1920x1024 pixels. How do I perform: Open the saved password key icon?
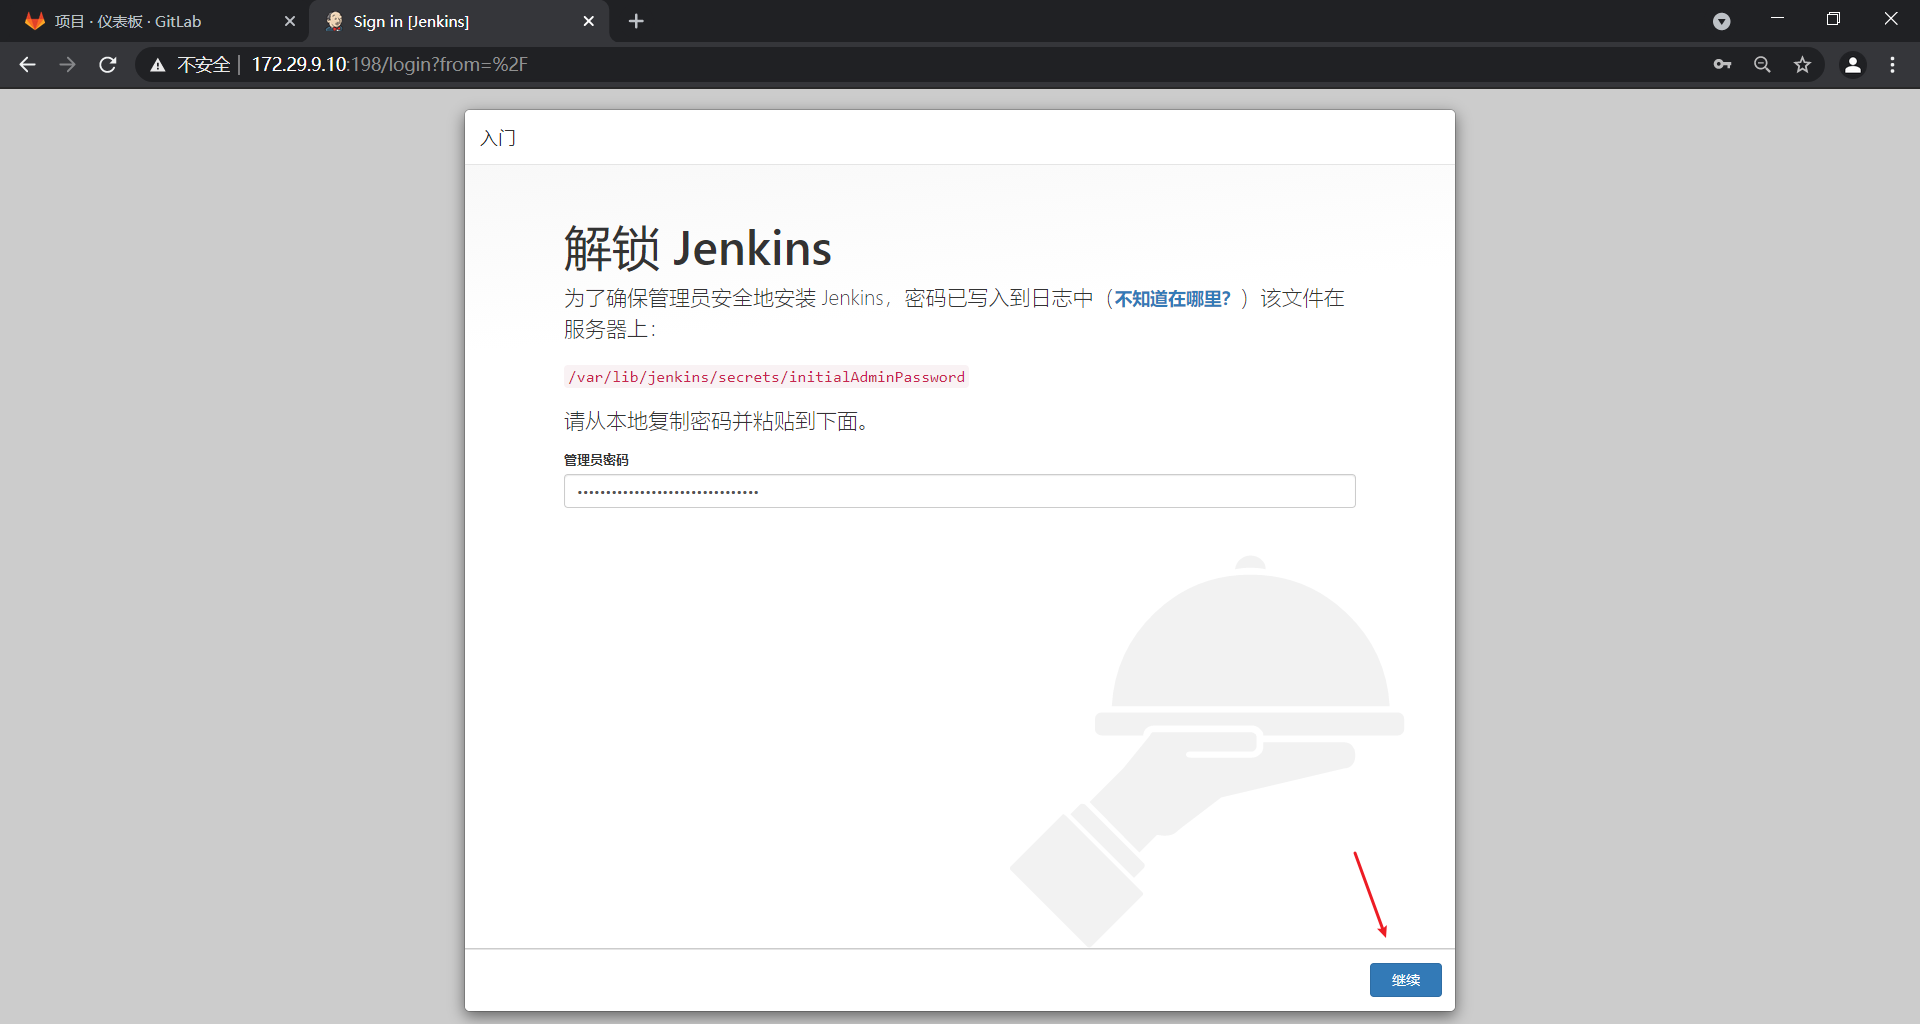[1722, 65]
